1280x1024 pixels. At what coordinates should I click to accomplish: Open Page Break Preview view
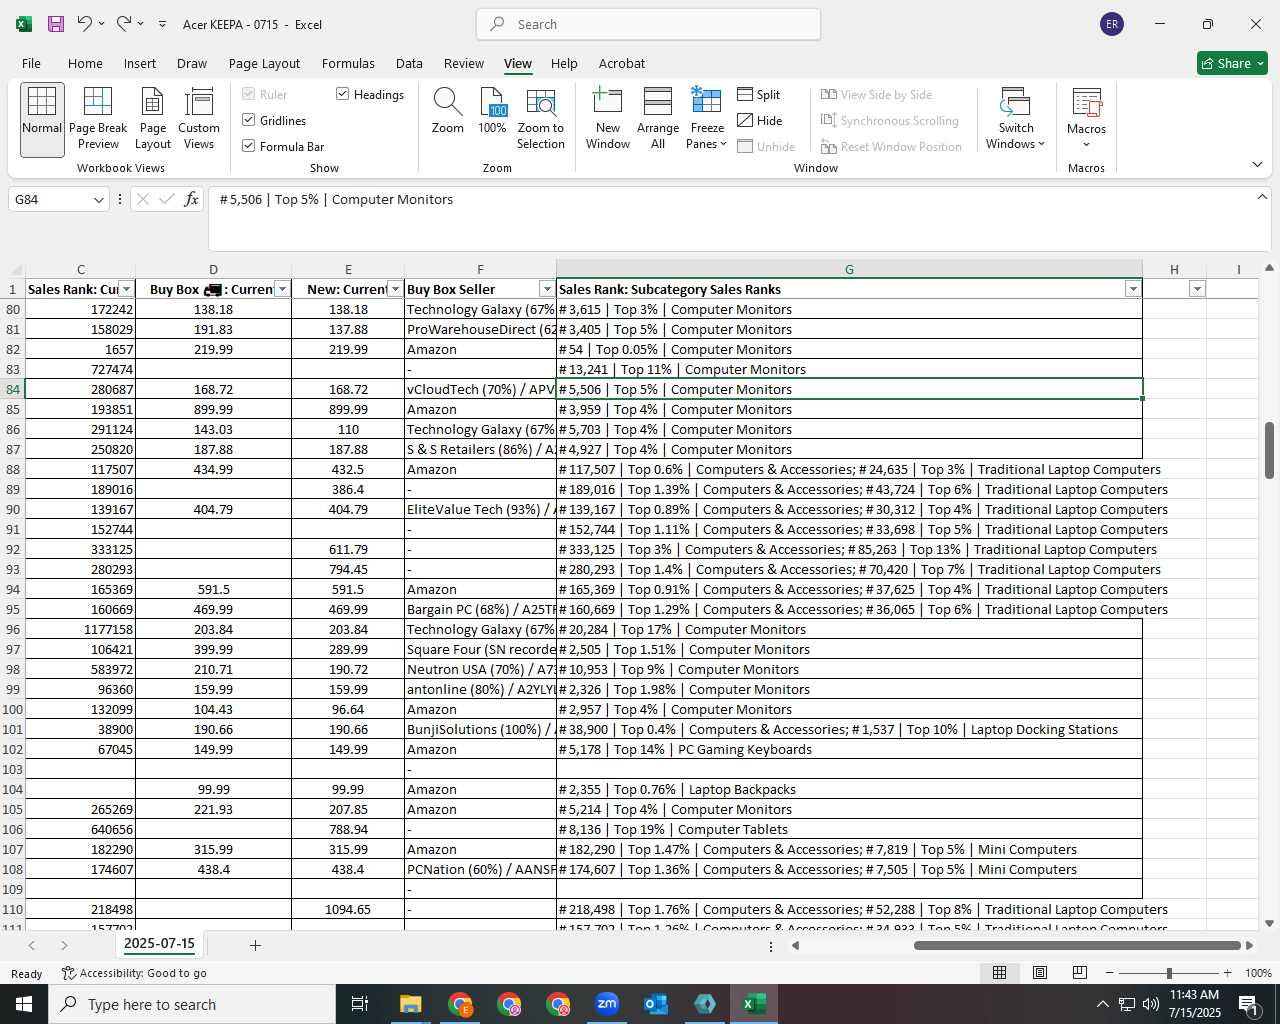(98, 119)
